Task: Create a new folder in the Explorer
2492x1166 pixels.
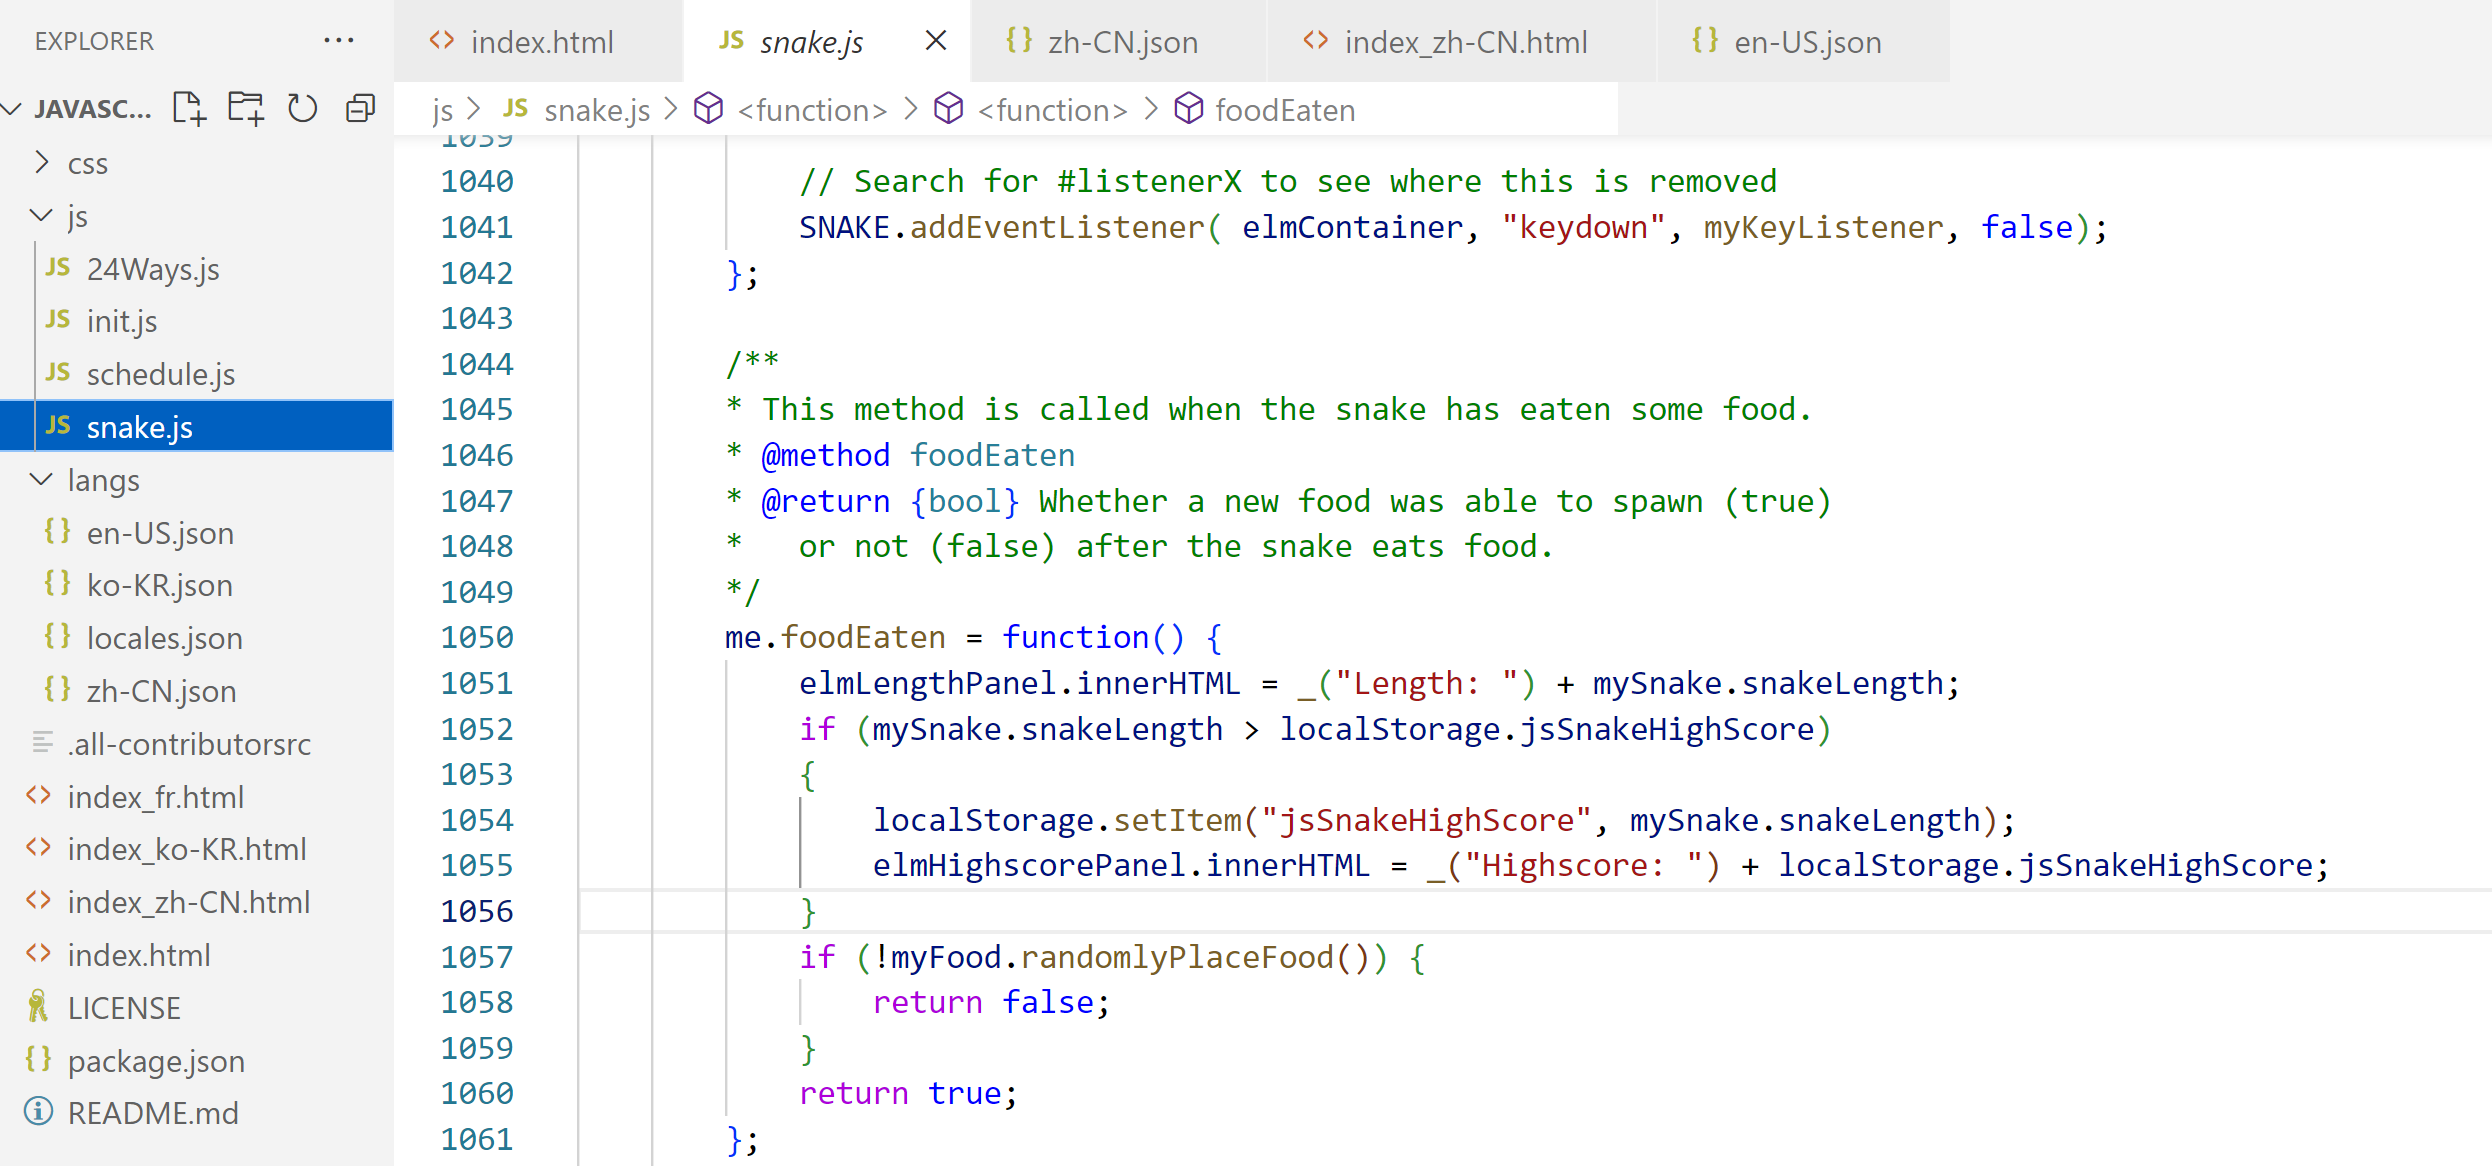Action: 245,108
